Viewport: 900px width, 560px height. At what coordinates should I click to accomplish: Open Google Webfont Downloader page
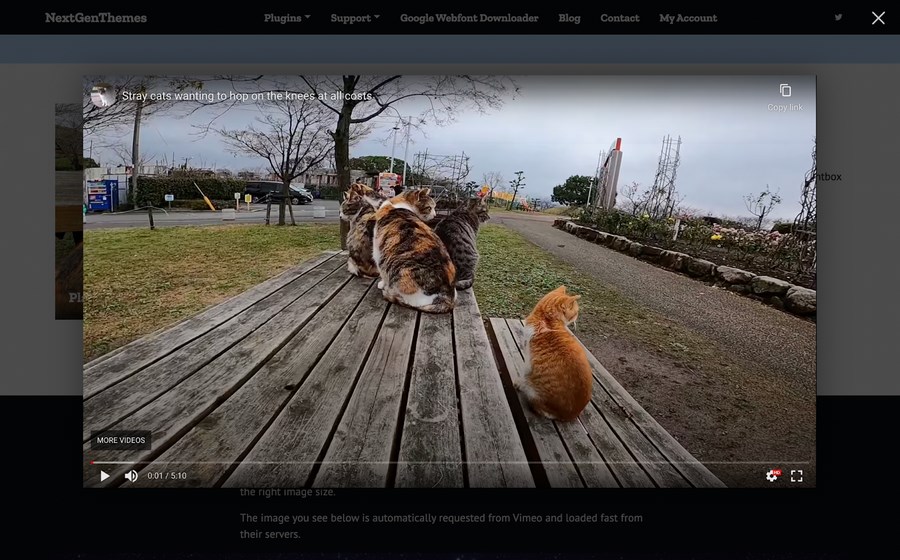pos(469,18)
